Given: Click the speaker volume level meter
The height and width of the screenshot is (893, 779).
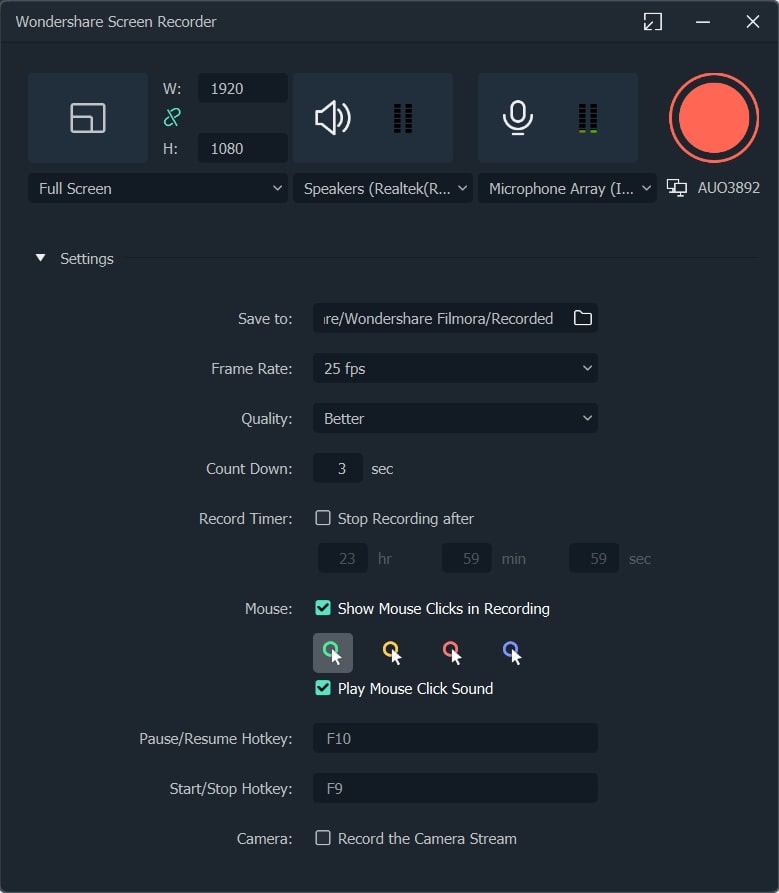Looking at the screenshot, I should 403,118.
